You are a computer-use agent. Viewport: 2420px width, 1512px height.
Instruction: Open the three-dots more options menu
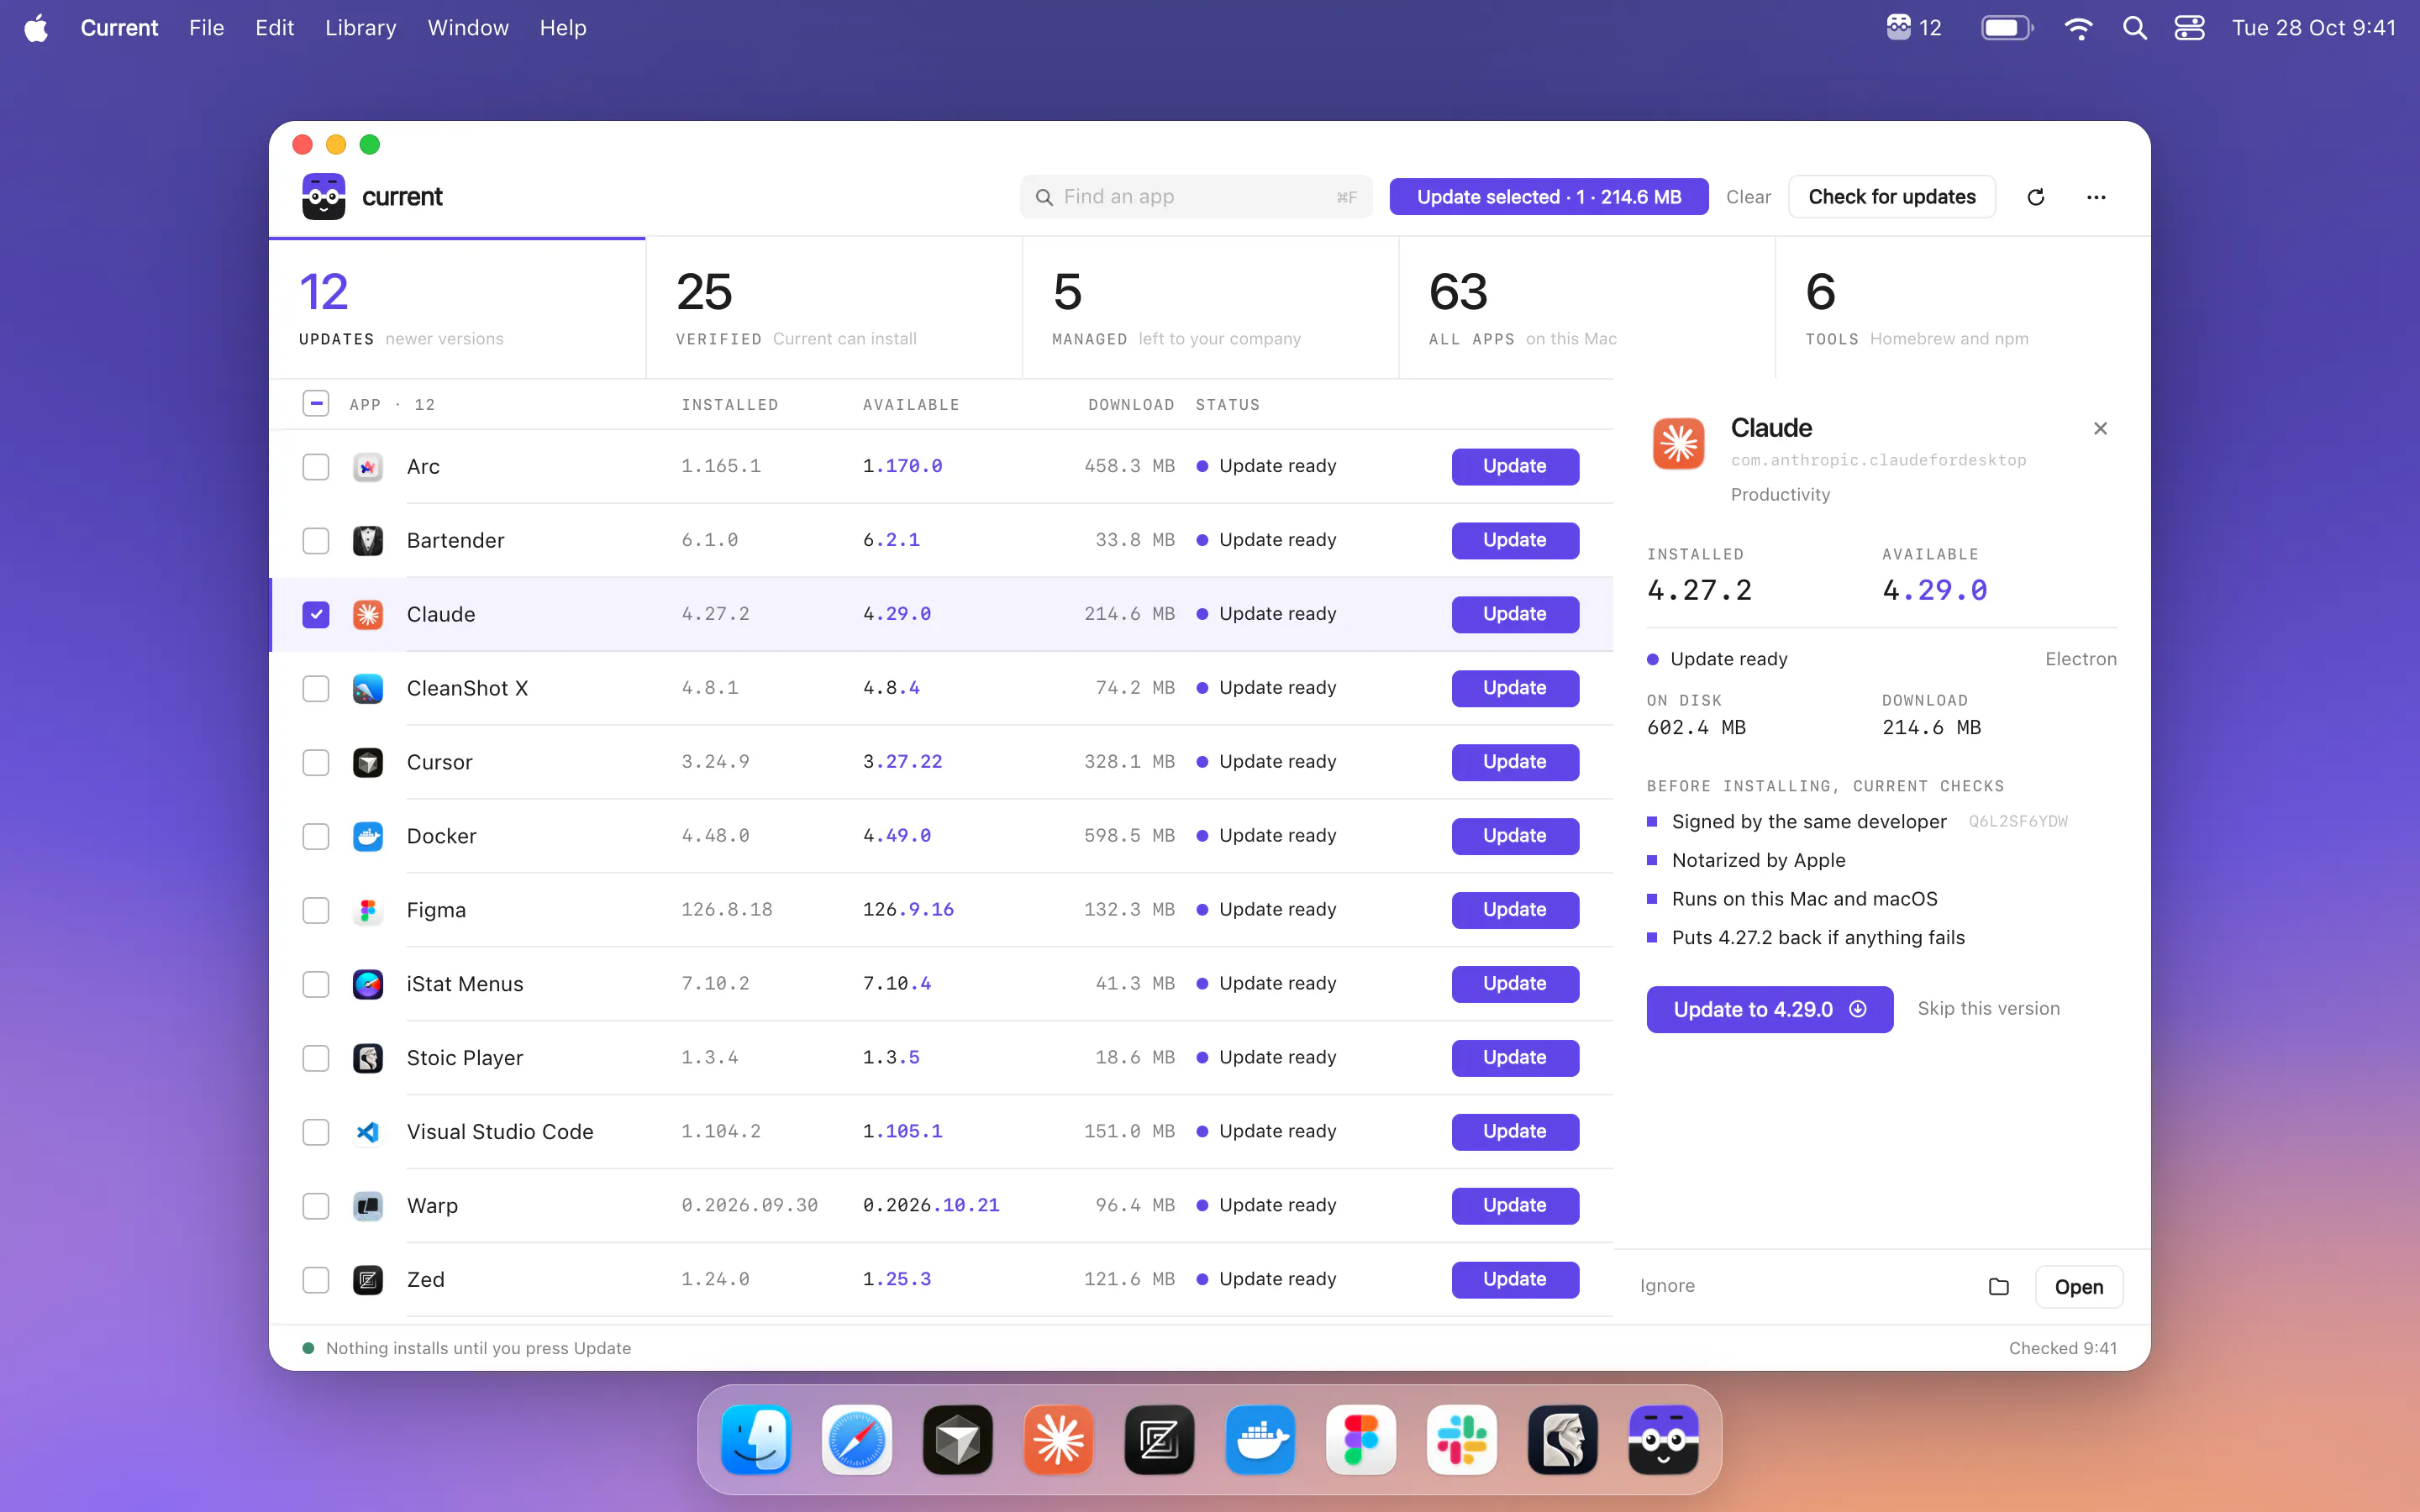tap(2097, 197)
